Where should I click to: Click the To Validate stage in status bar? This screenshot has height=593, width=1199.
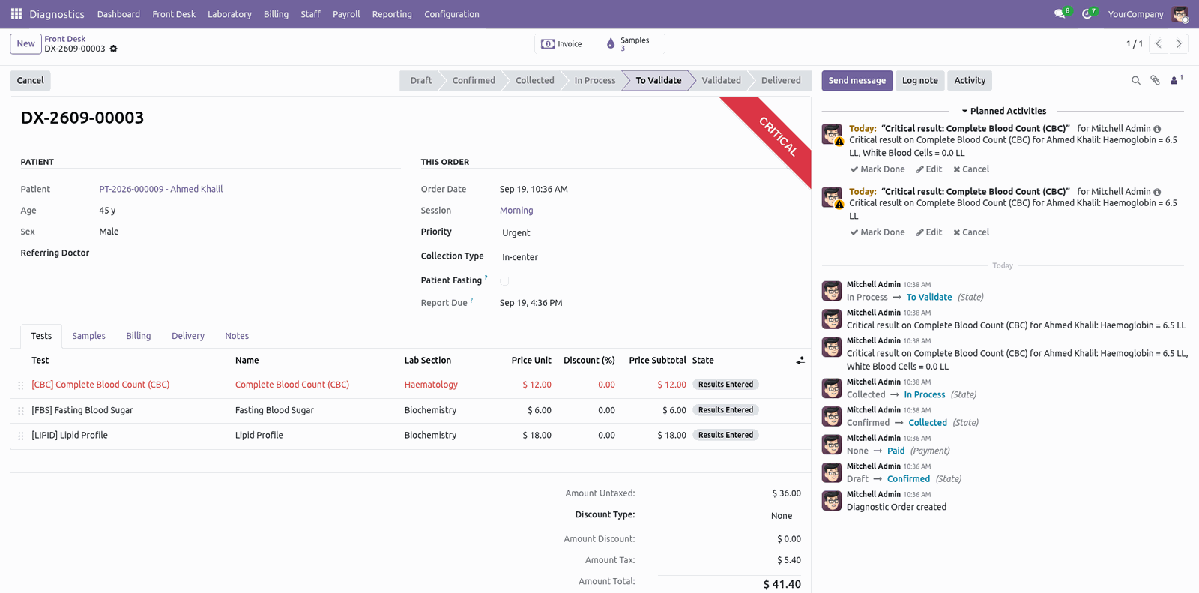pos(658,80)
